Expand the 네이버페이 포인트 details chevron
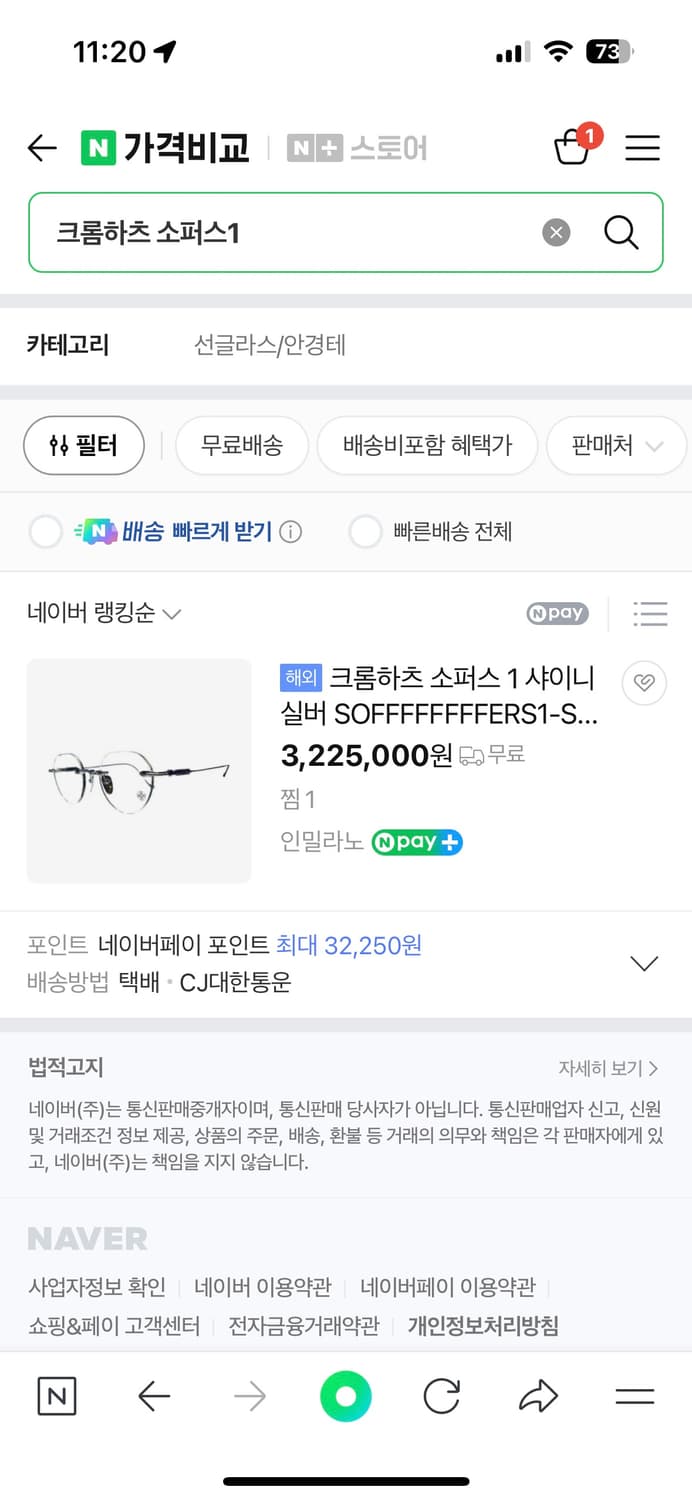Viewport: 692px width, 1500px height. 644,962
